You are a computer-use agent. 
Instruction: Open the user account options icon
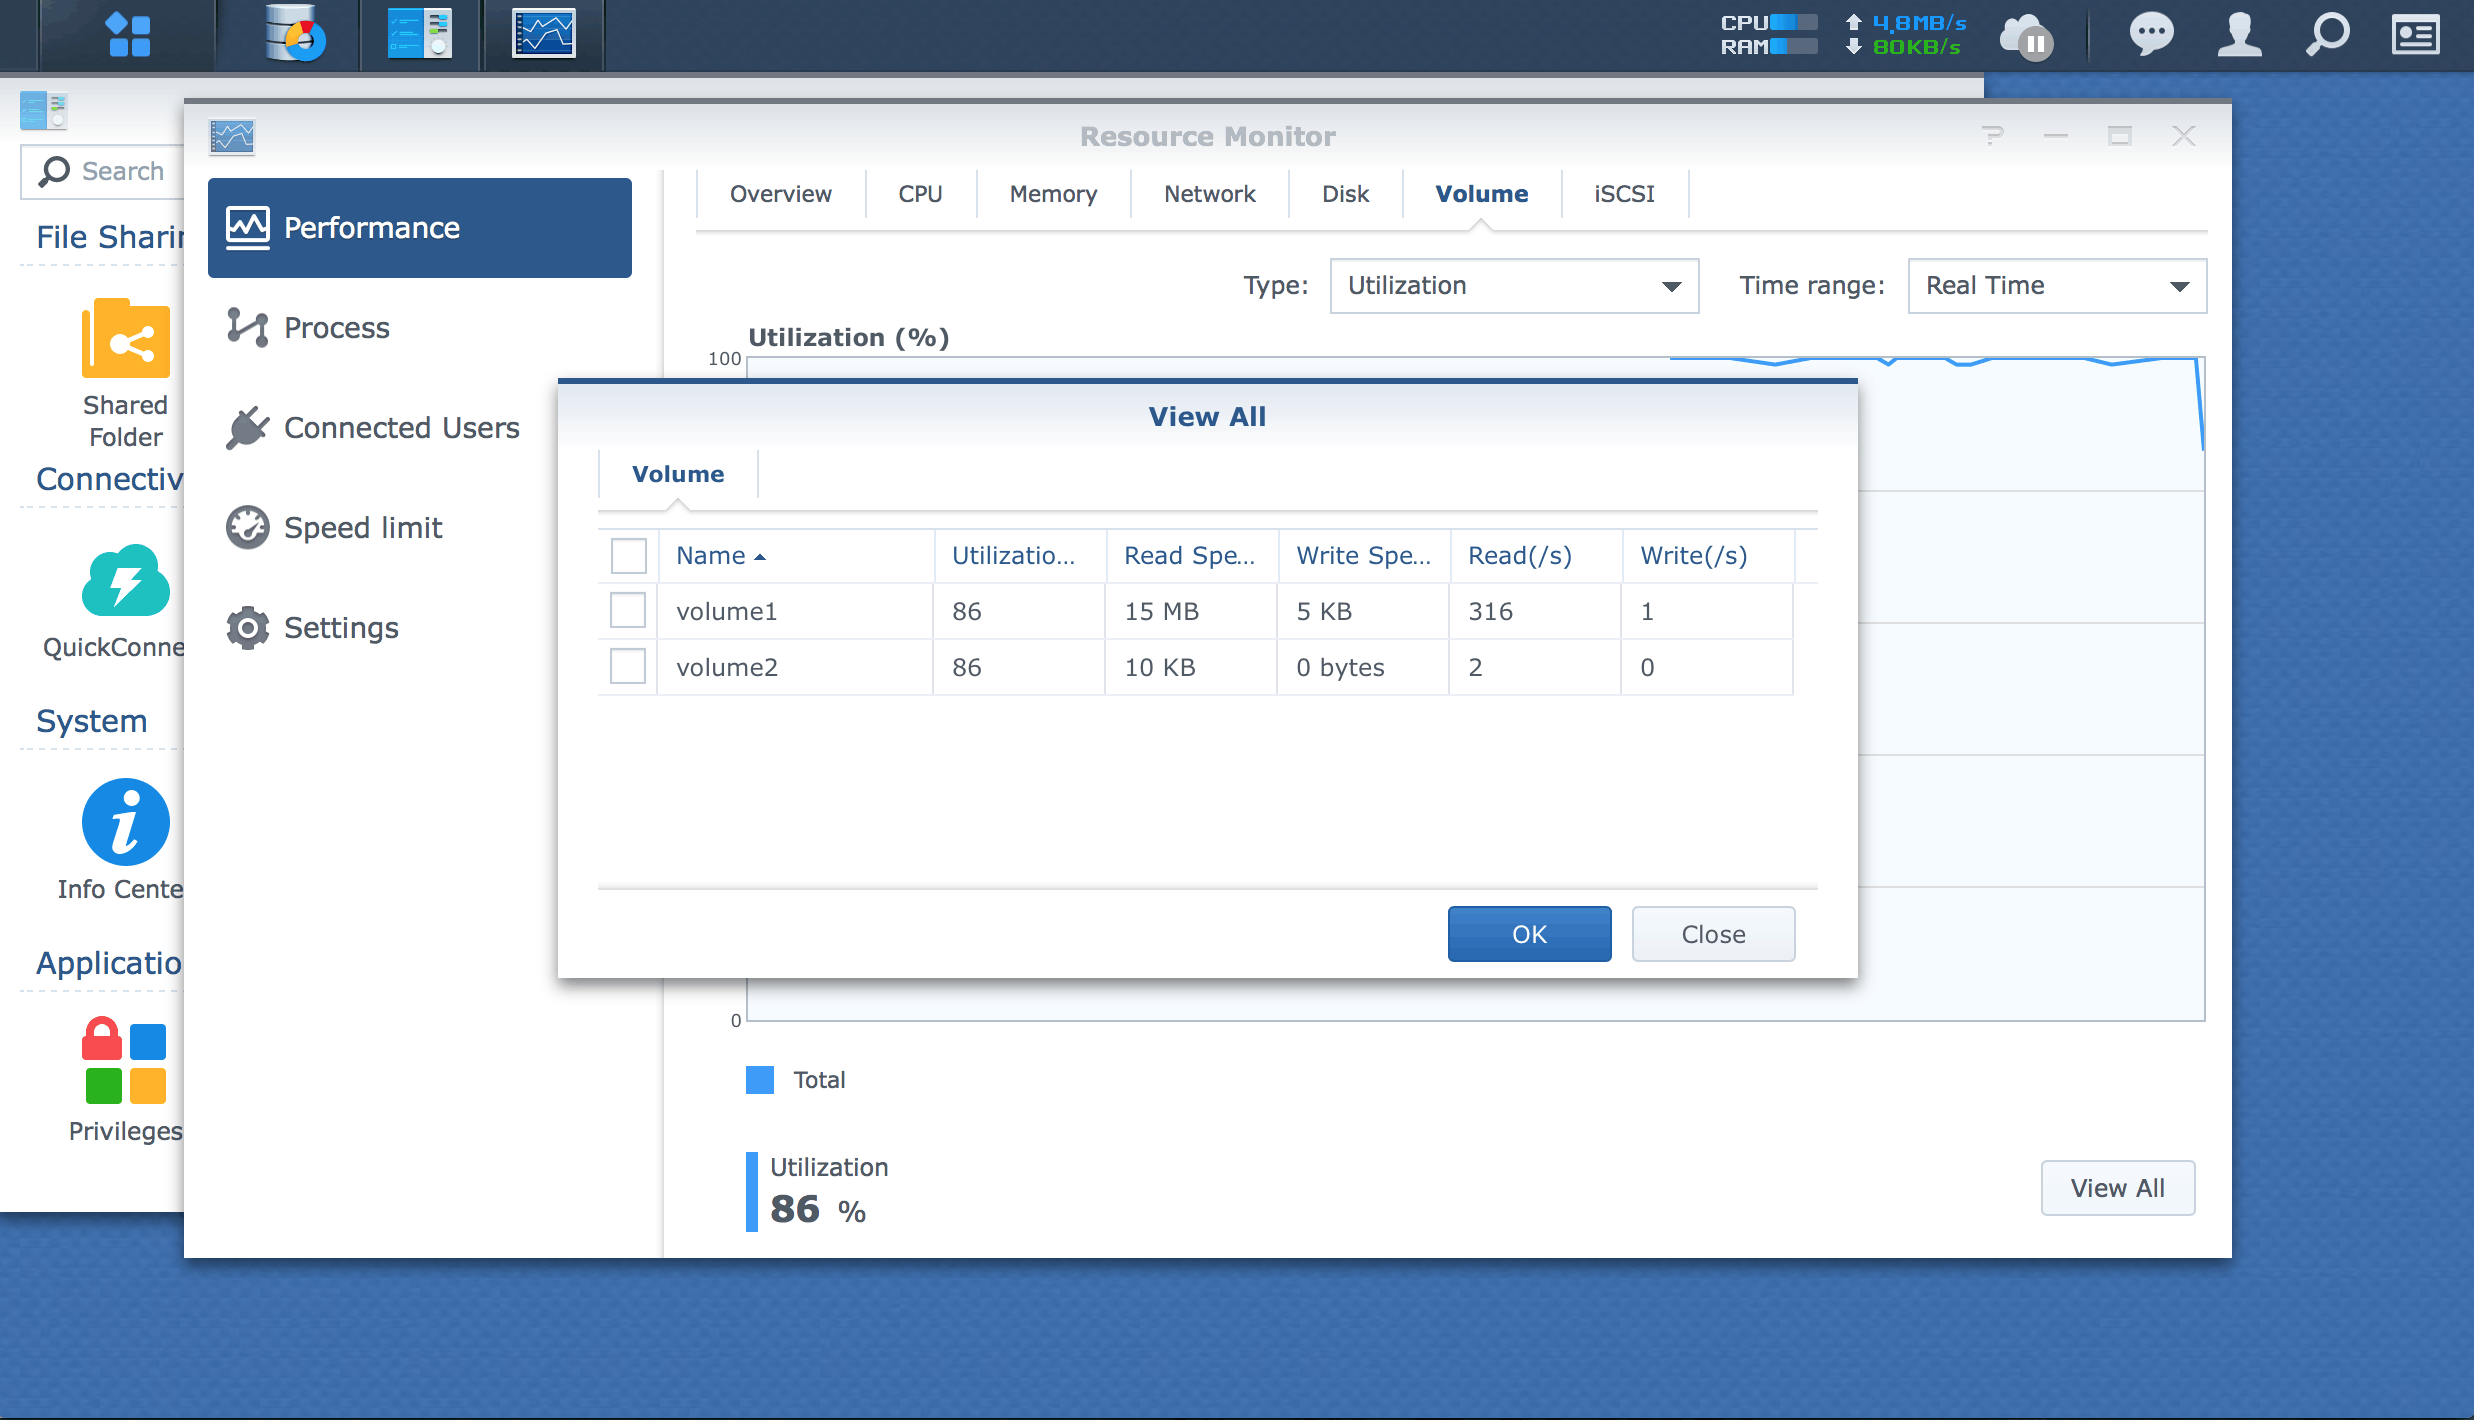coord(2239,35)
